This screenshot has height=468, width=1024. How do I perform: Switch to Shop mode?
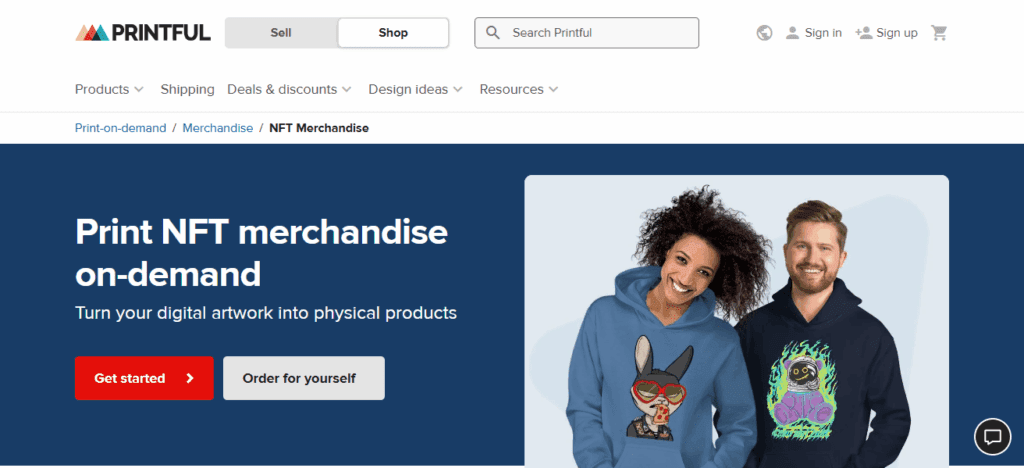[x=393, y=33]
